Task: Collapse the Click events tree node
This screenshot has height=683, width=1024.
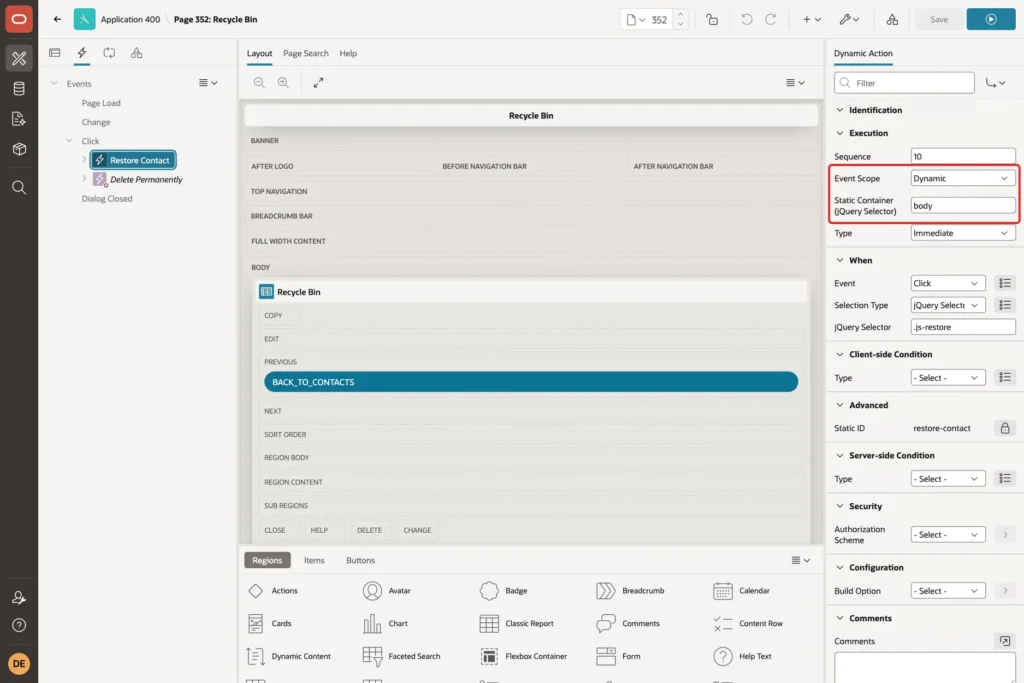Action: pos(69,141)
